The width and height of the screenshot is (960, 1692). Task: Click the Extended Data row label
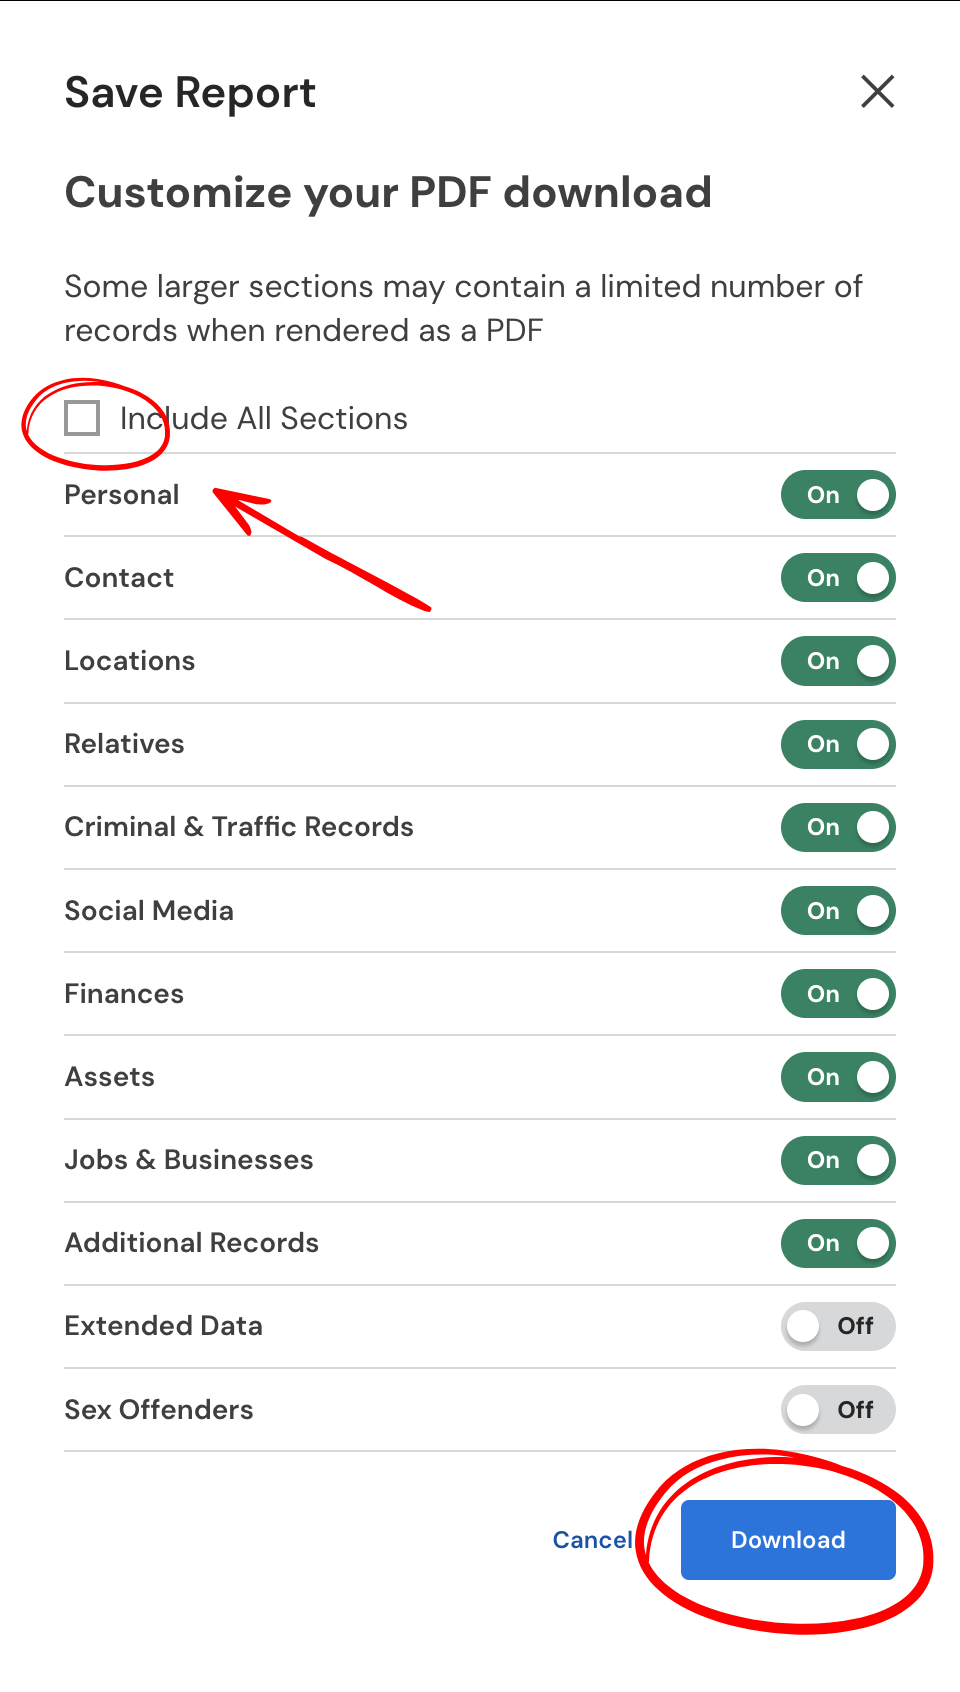164,1326
